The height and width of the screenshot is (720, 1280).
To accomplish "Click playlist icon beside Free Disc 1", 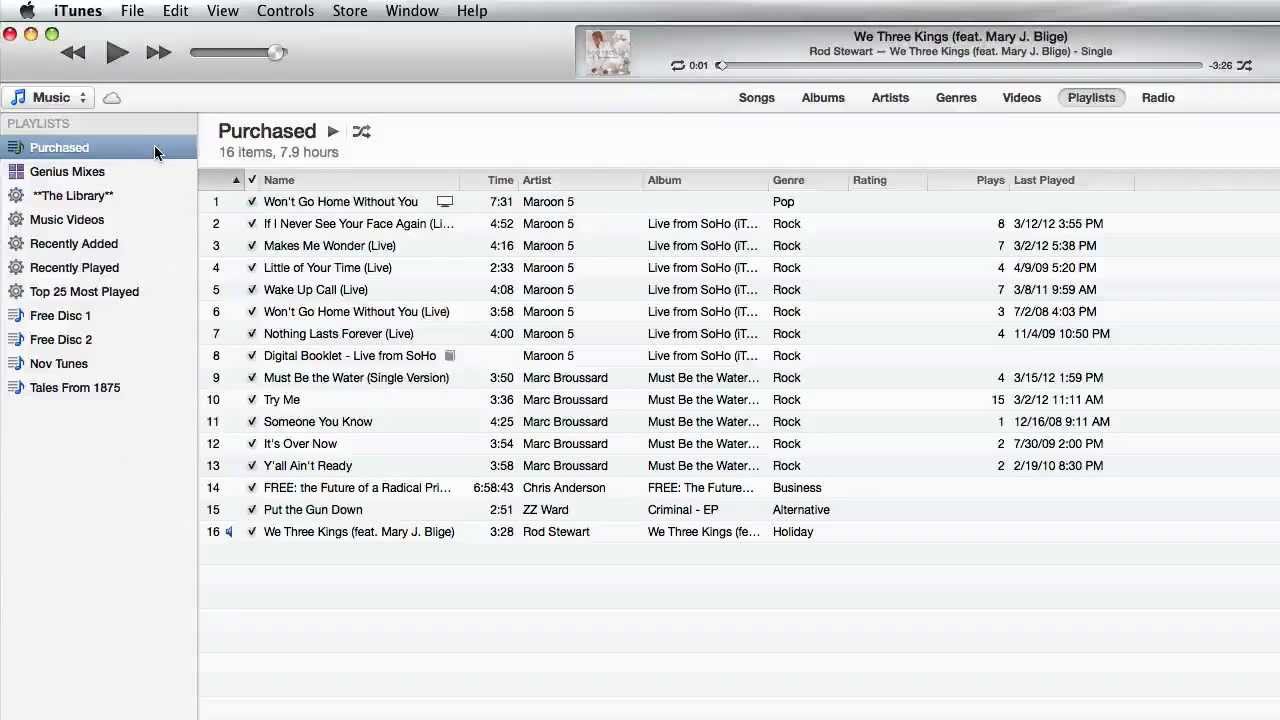I will (16, 316).
